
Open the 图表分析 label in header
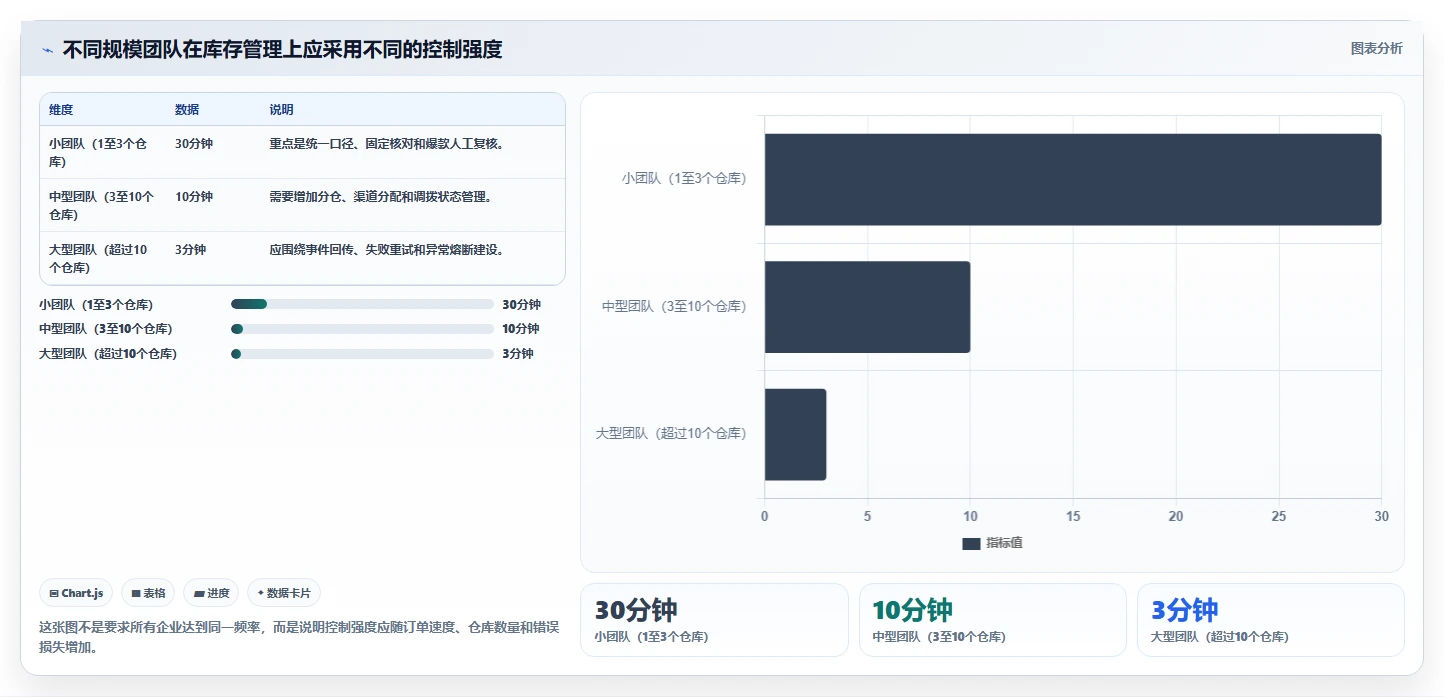coord(1376,48)
